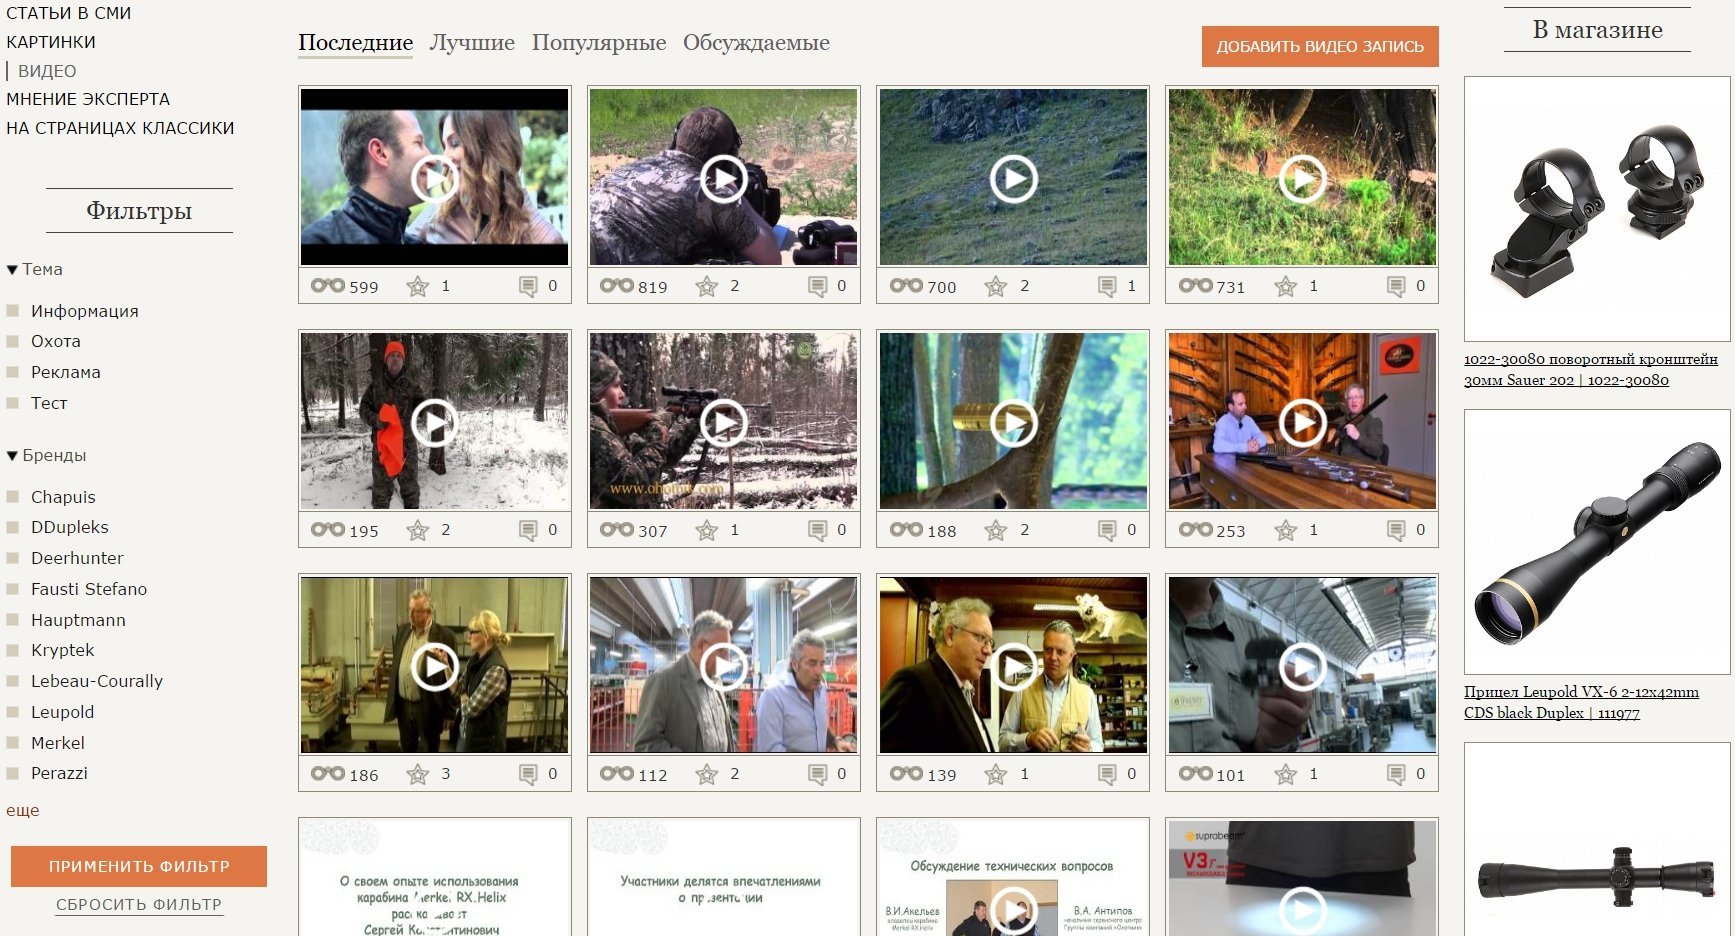
Task: Play the video with 186 views
Action: tap(434, 667)
